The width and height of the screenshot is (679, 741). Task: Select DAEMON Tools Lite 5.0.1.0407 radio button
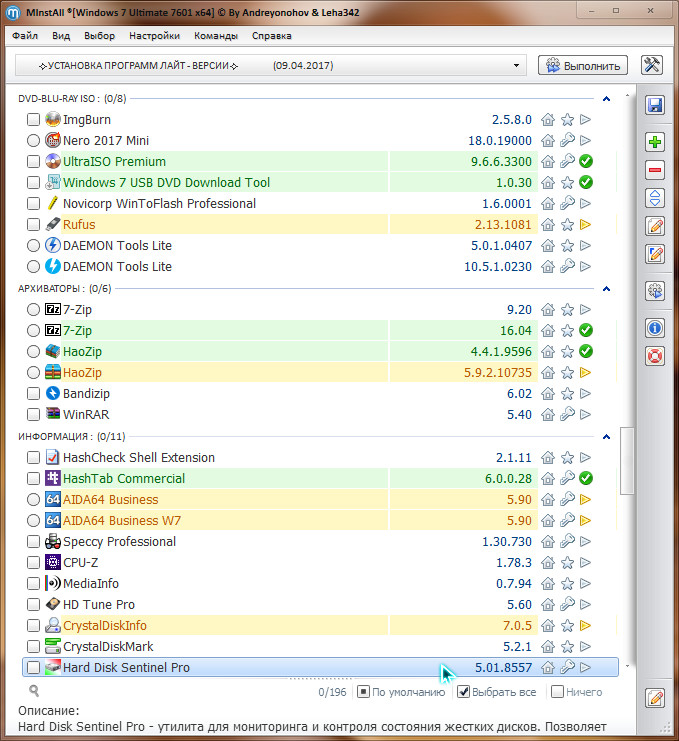(x=33, y=245)
